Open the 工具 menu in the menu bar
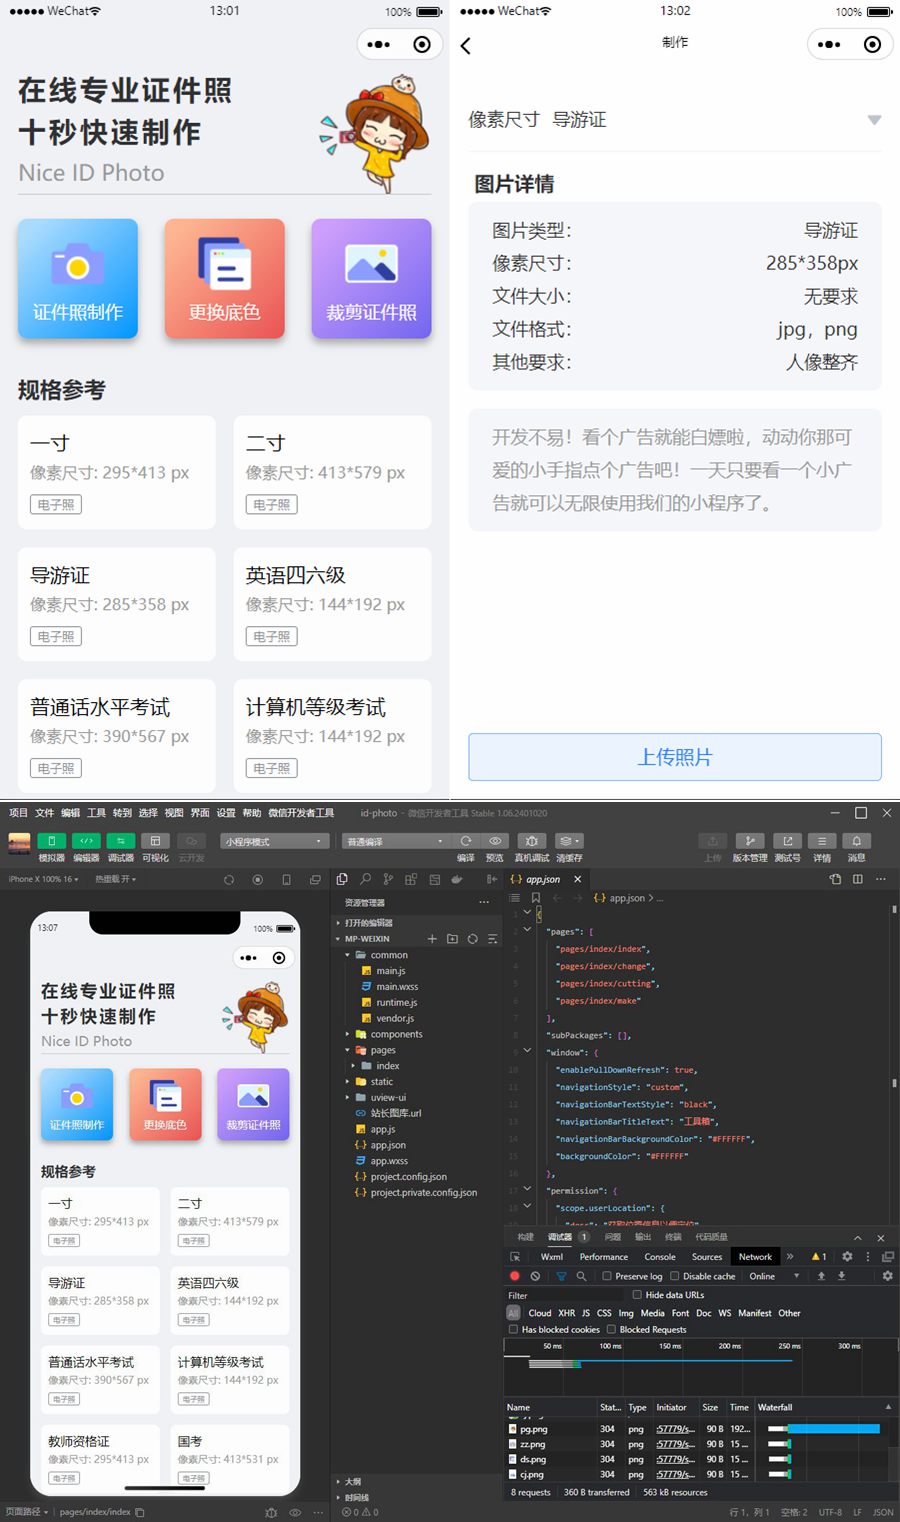The width and height of the screenshot is (900, 1522). [x=96, y=813]
